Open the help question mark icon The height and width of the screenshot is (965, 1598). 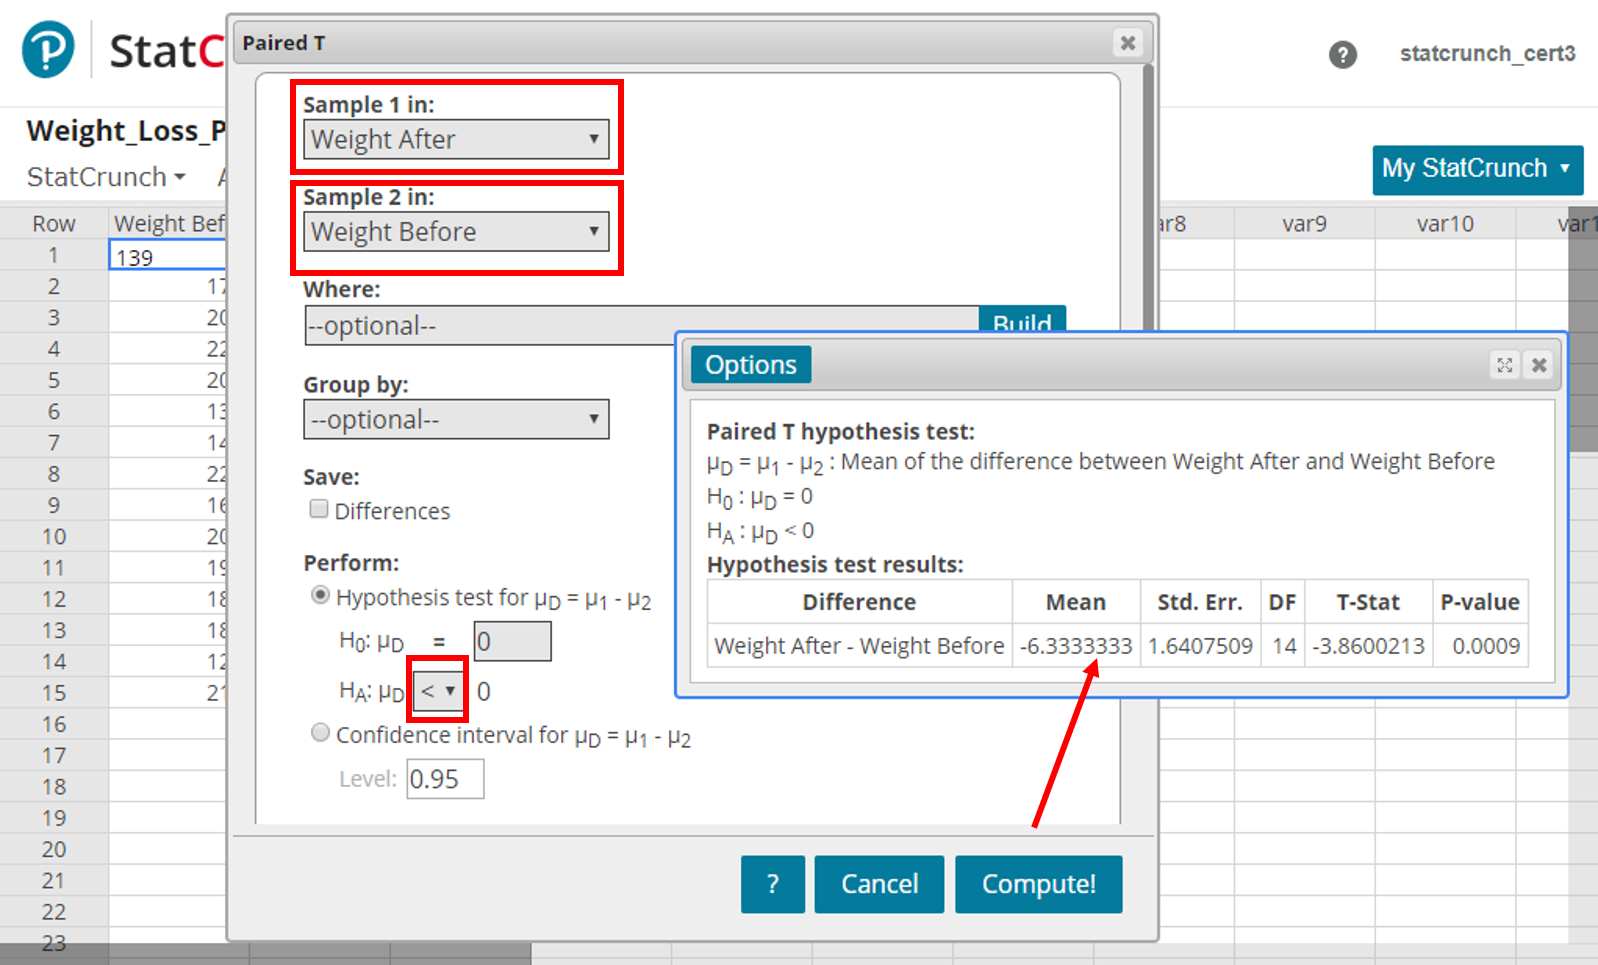point(1342,54)
